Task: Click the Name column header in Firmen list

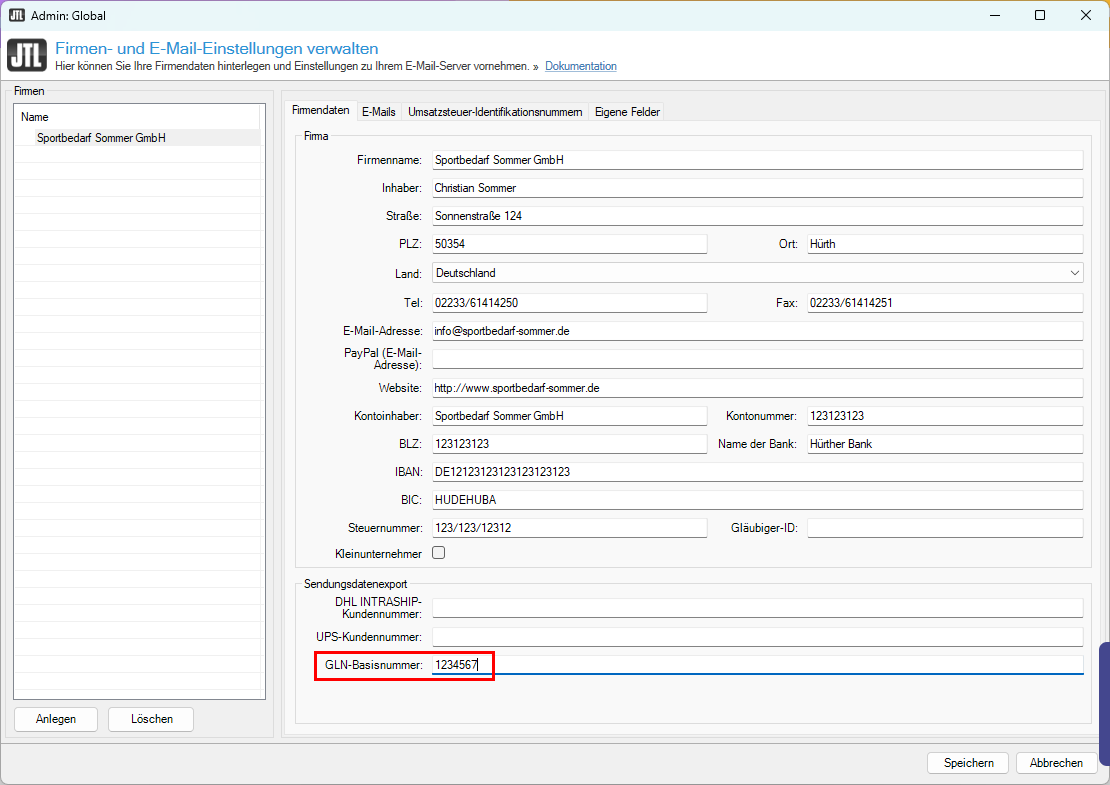Action: [139, 117]
